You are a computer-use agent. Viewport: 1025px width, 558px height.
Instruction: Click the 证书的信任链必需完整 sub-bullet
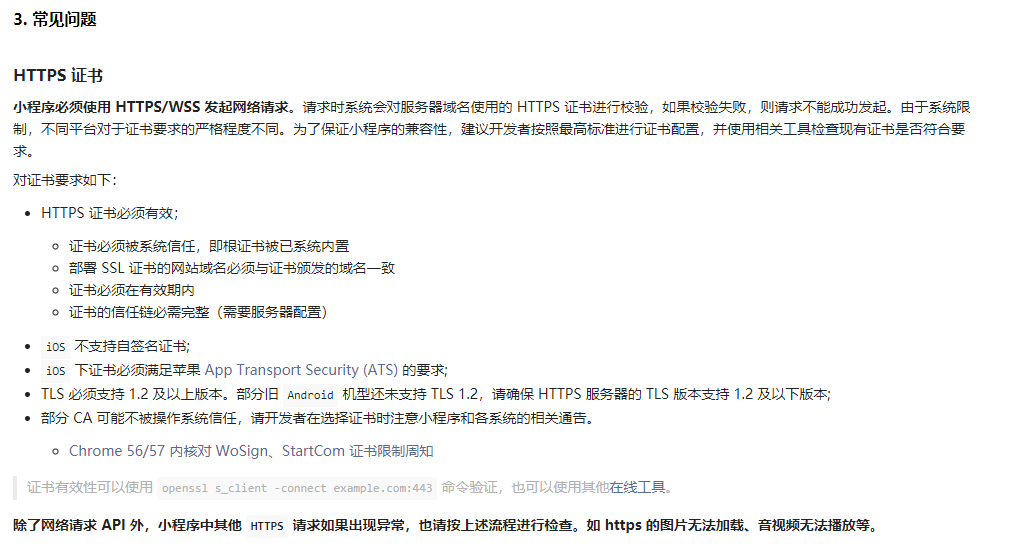tap(198, 312)
